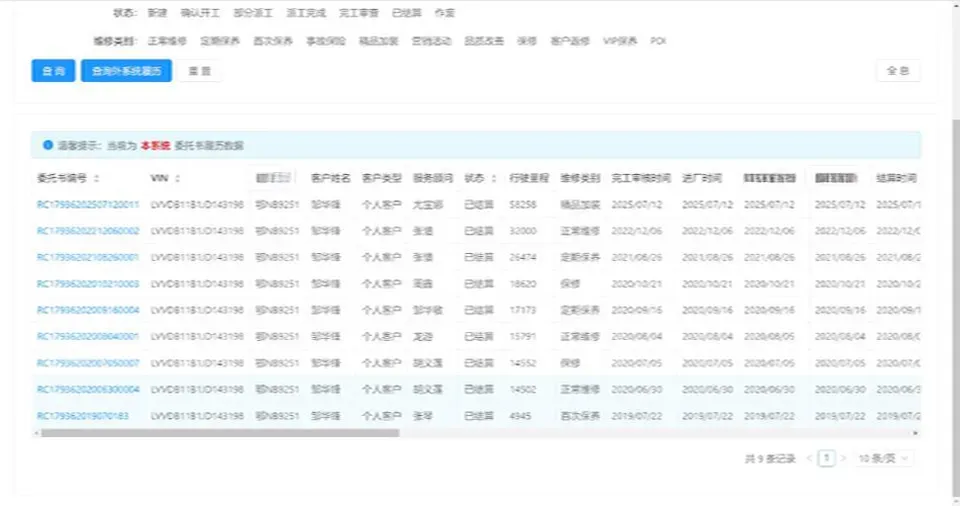The height and width of the screenshot is (506, 960).
Task: Filter status by 派工完成
Action: [306, 13]
